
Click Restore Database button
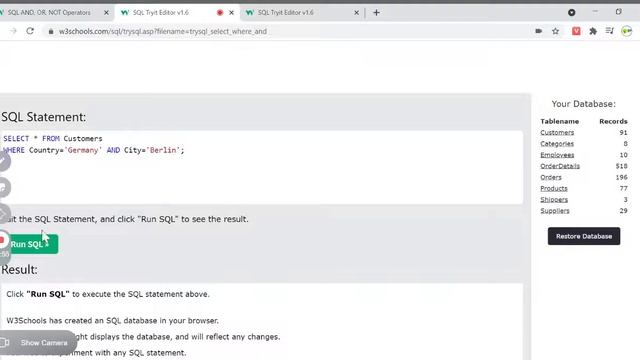coord(584,236)
